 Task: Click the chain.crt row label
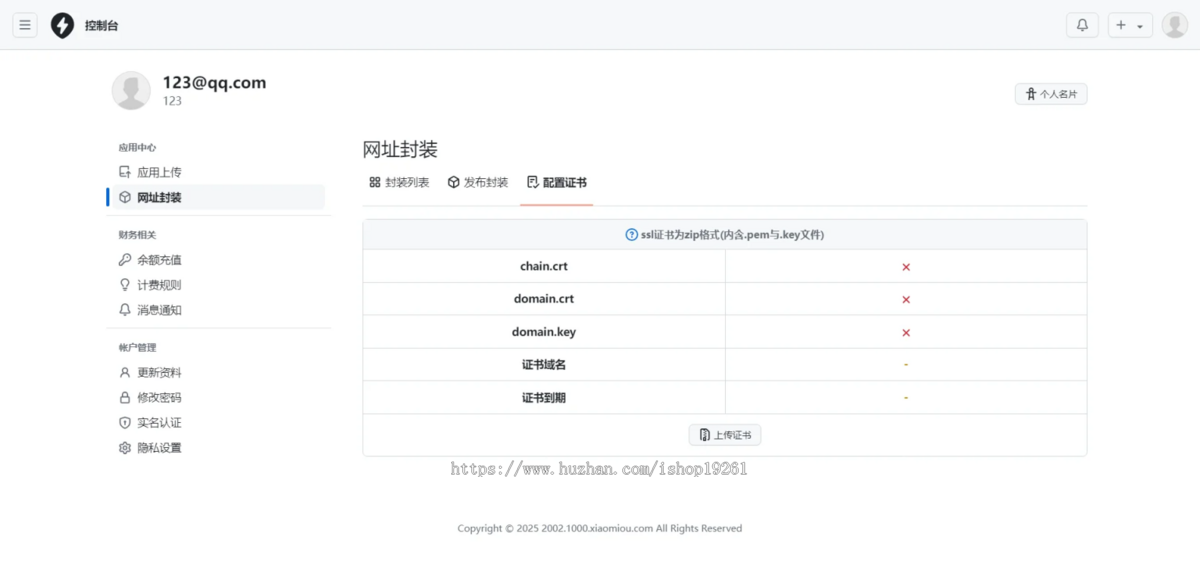(x=544, y=266)
